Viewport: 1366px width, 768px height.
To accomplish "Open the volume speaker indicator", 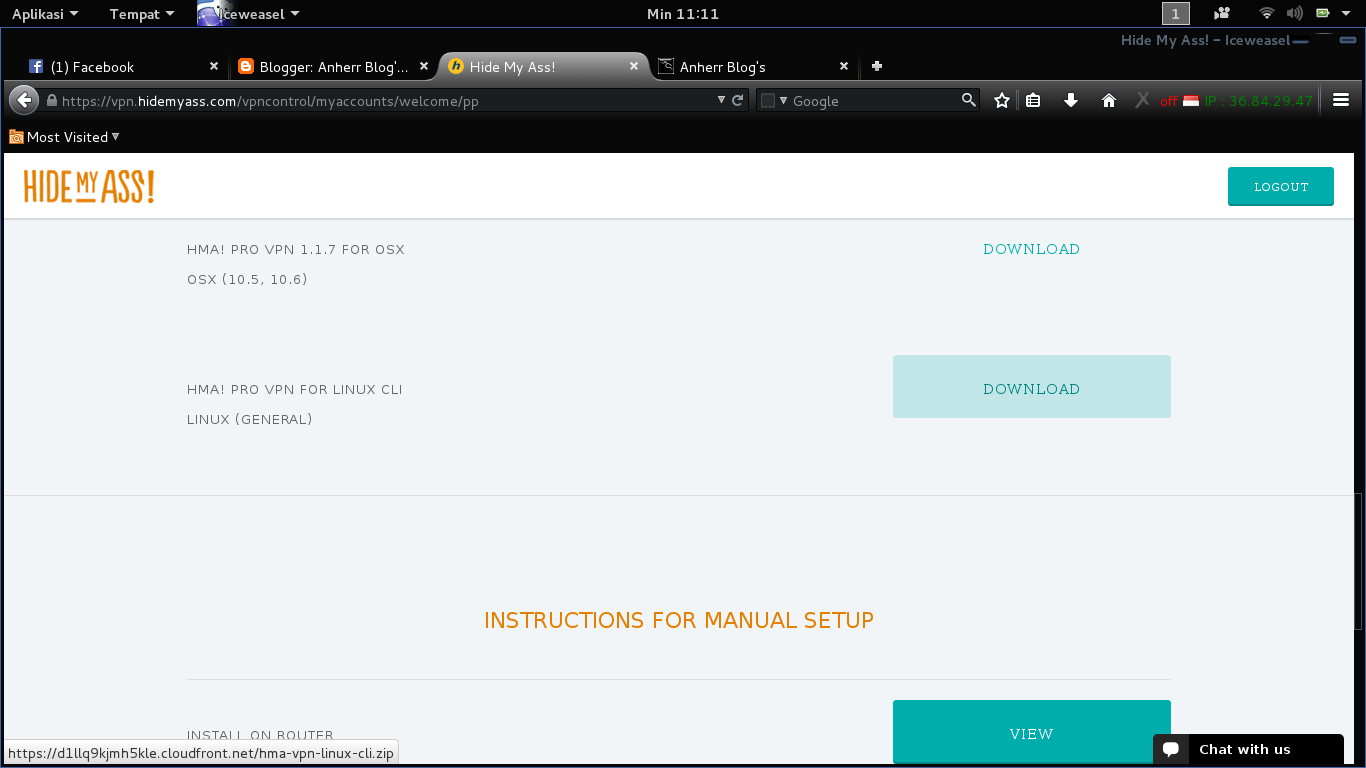I will coord(1294,14).
